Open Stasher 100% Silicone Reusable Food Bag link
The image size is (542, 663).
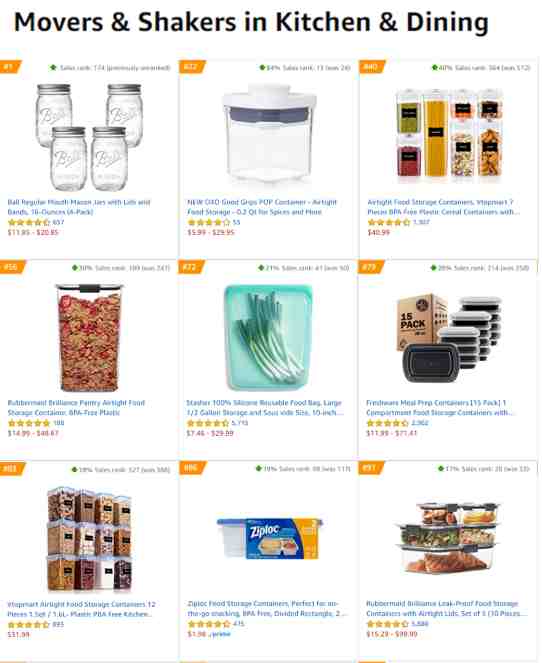pyautogui.click(x=265, y=408)
